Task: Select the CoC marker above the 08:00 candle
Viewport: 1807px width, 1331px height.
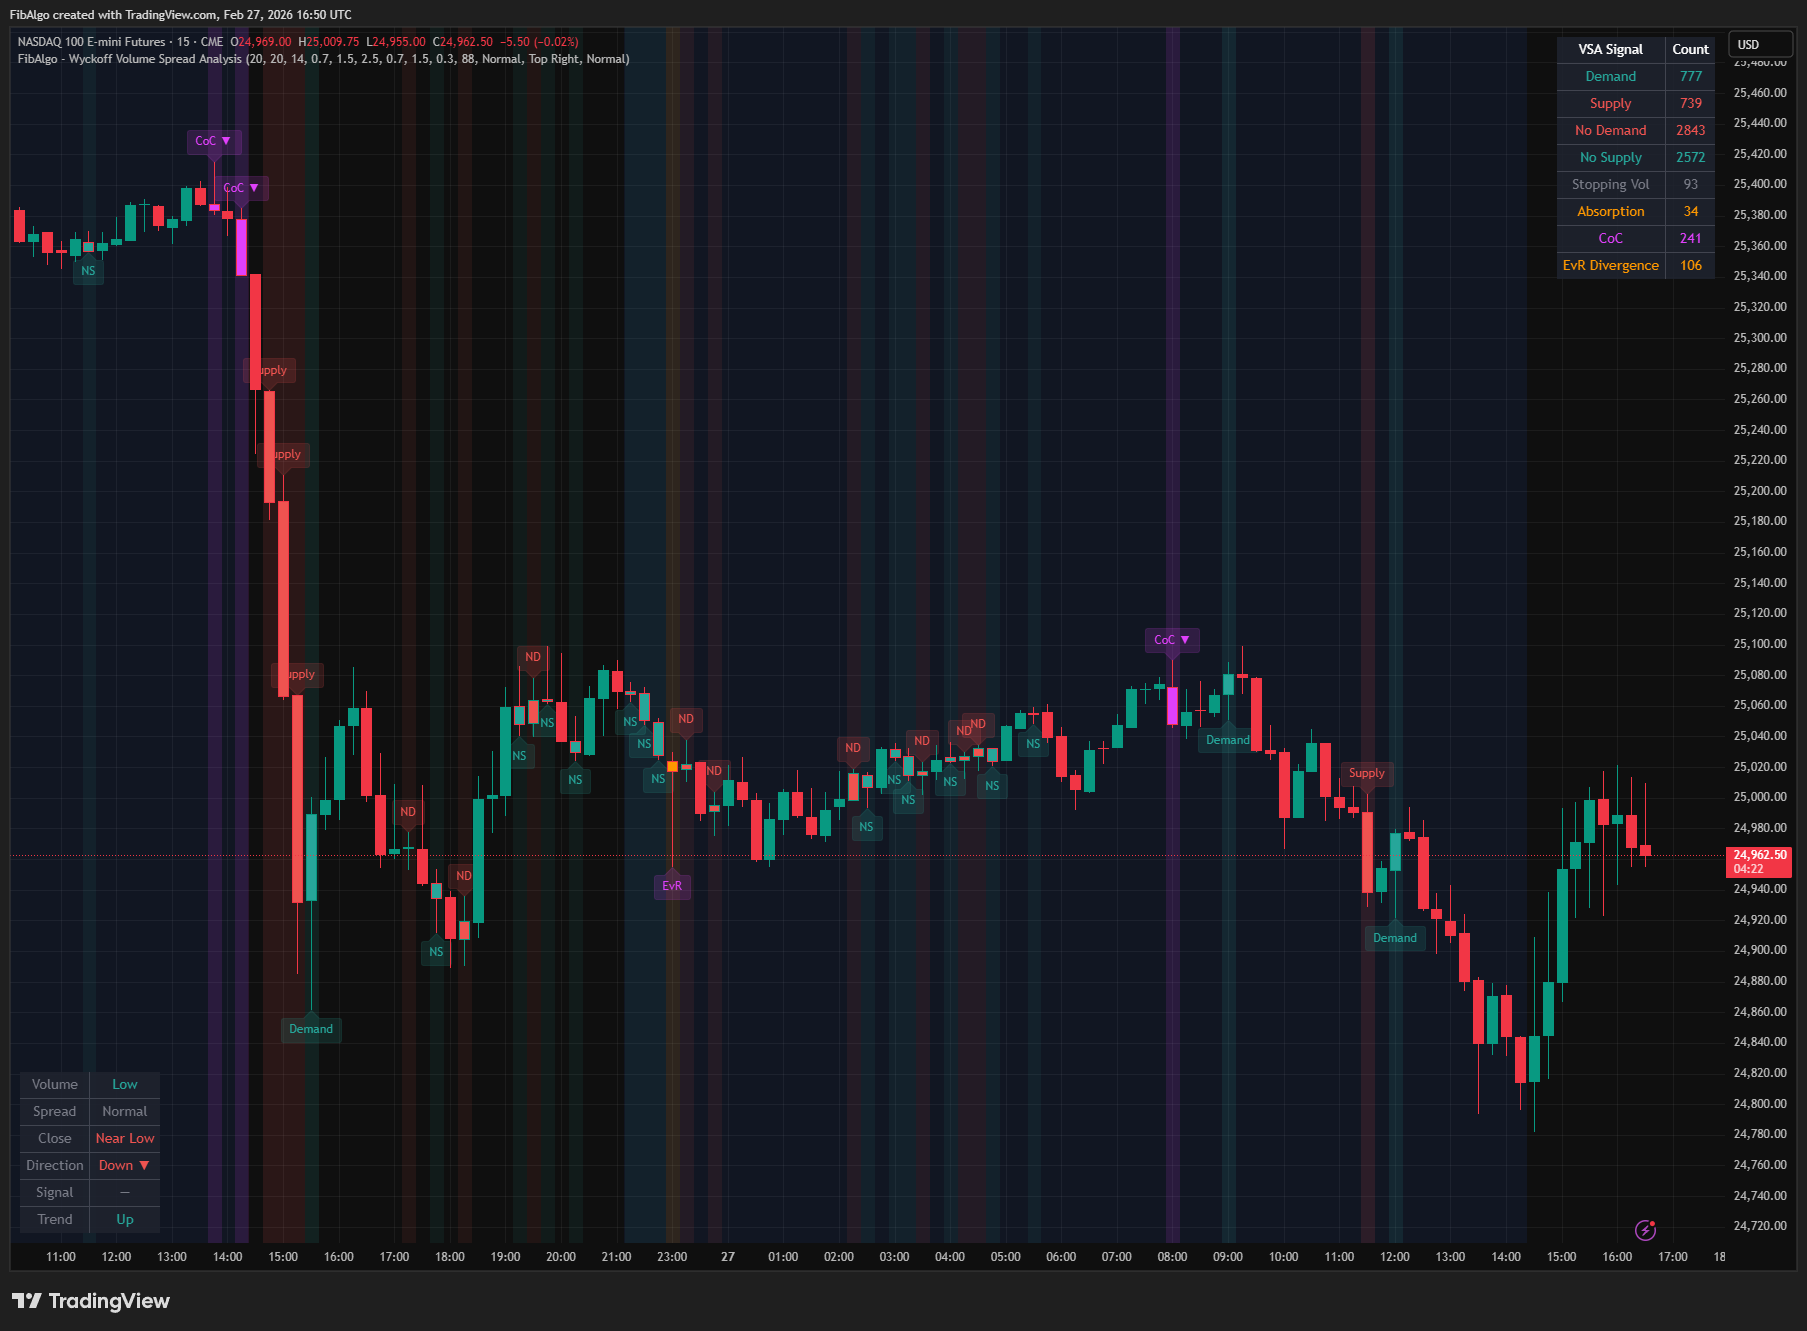Action: [x=1171, y=639]
